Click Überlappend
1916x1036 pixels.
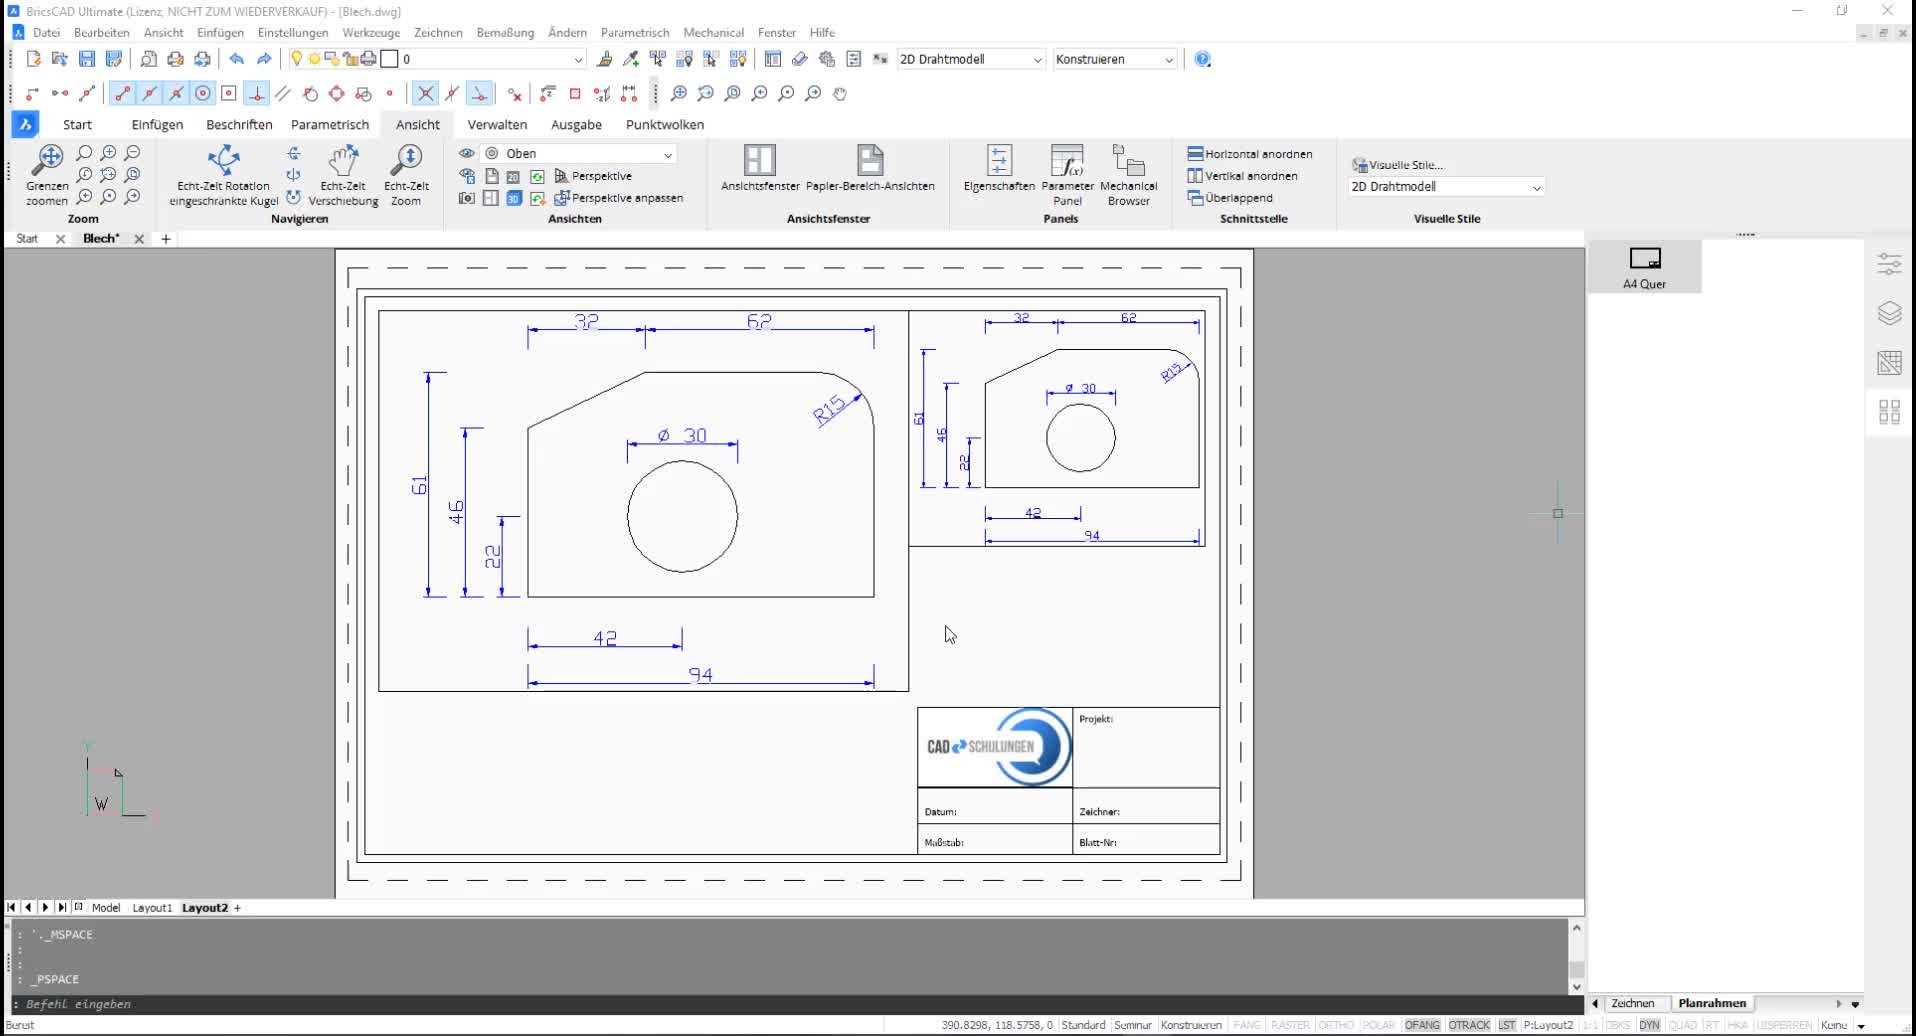[1230, 198]
